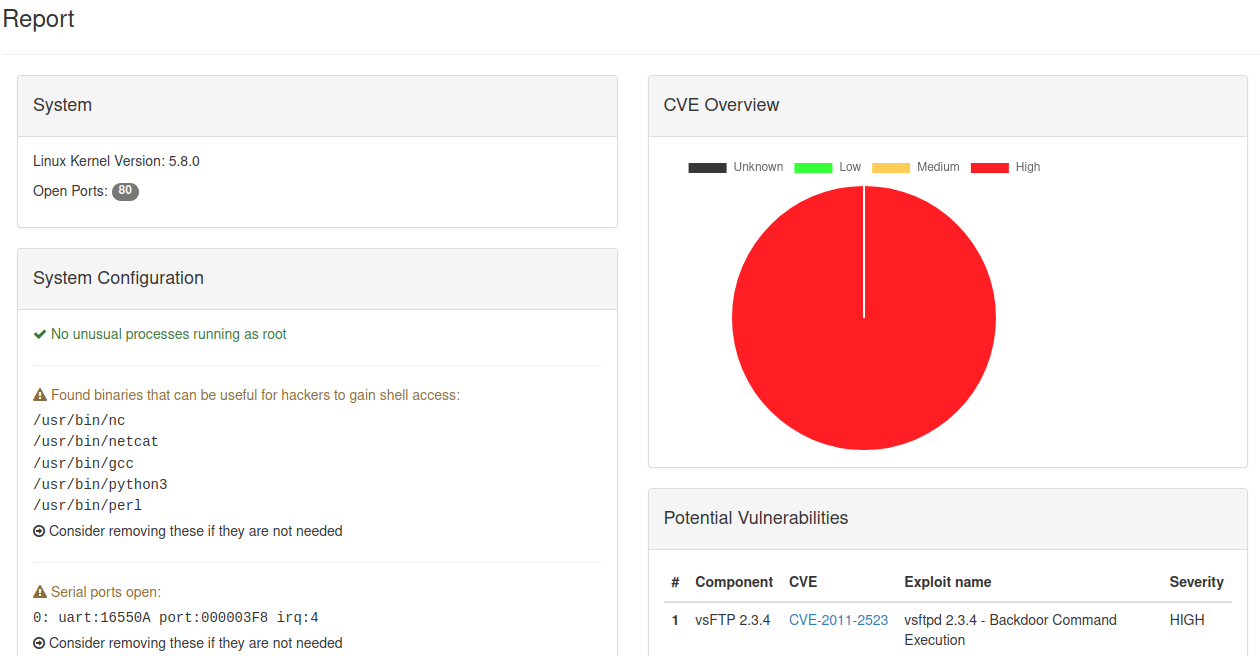The image size is (1260, 656).
Task: Toggle the Low severity legend item
Action: click(827, 167)
